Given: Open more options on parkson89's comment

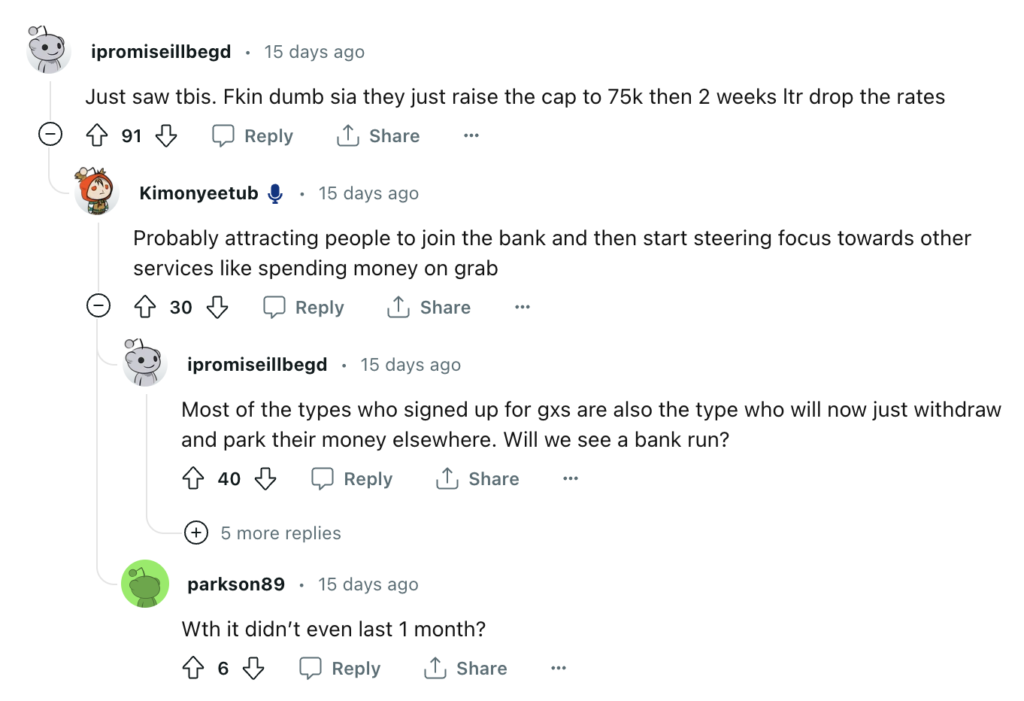Looking at the screenshot, I should [x=558, y=668].
